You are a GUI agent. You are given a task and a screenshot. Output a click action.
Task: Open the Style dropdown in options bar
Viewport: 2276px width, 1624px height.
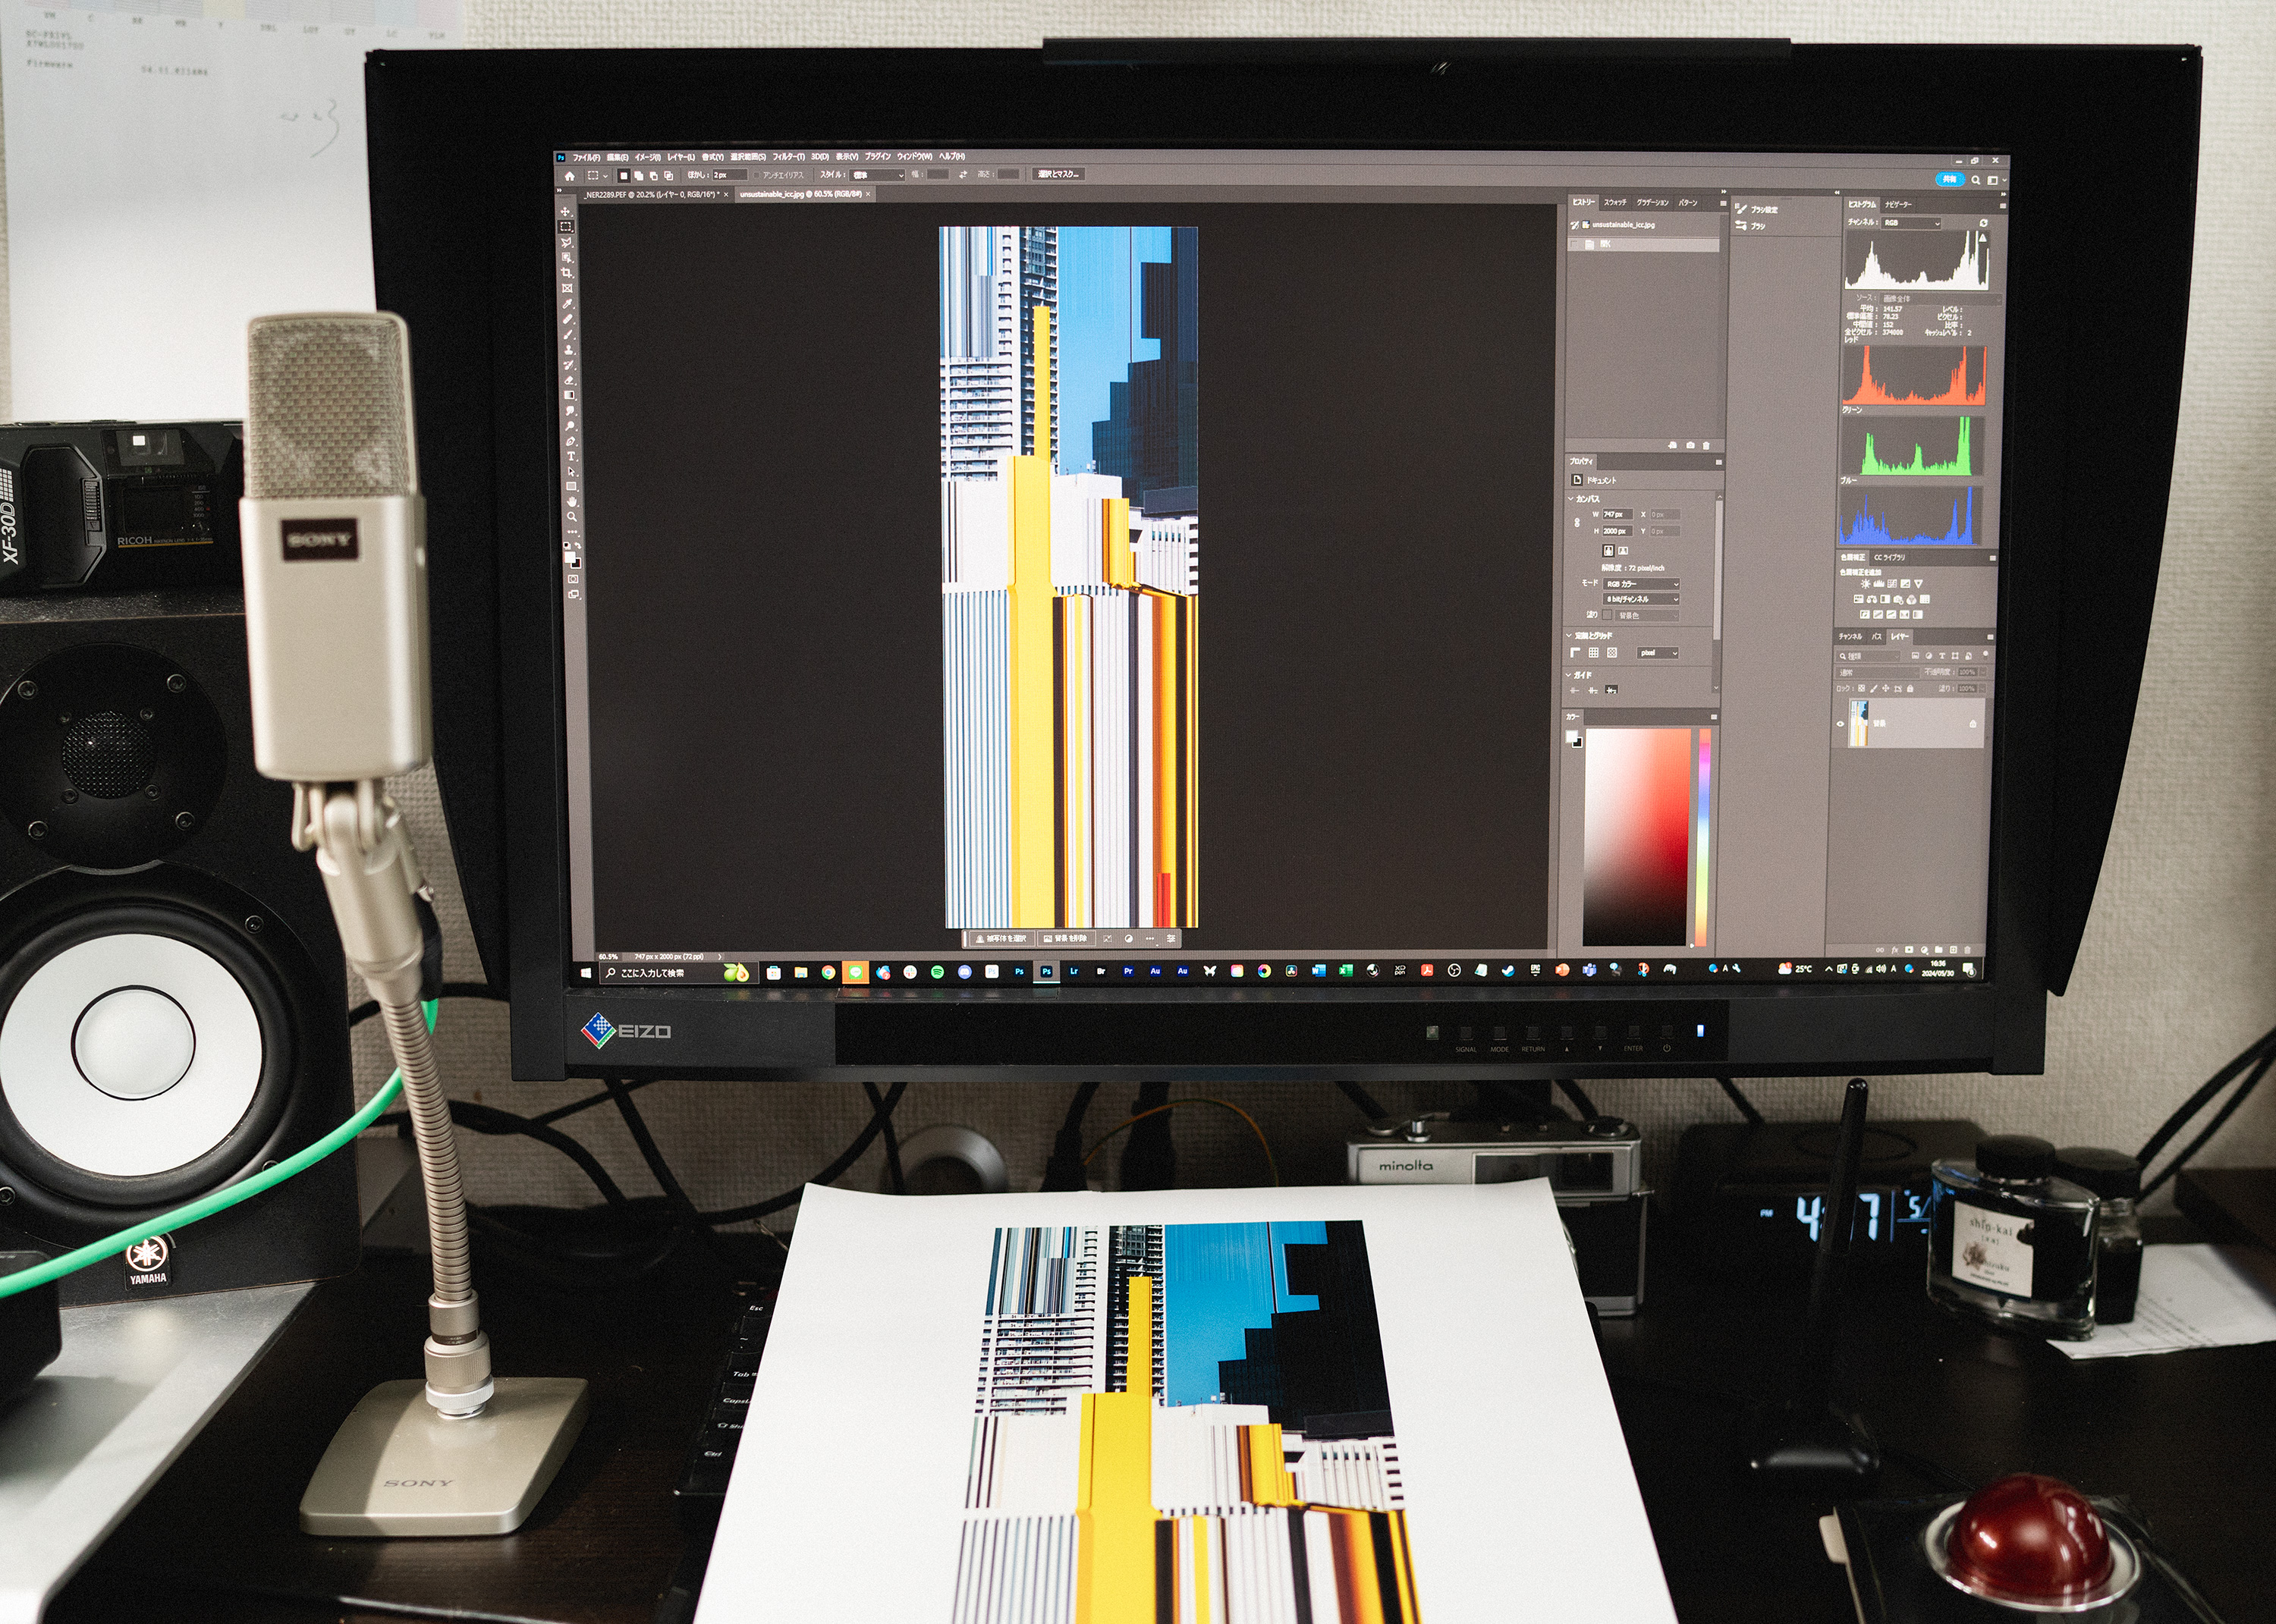tap(878, 175)
